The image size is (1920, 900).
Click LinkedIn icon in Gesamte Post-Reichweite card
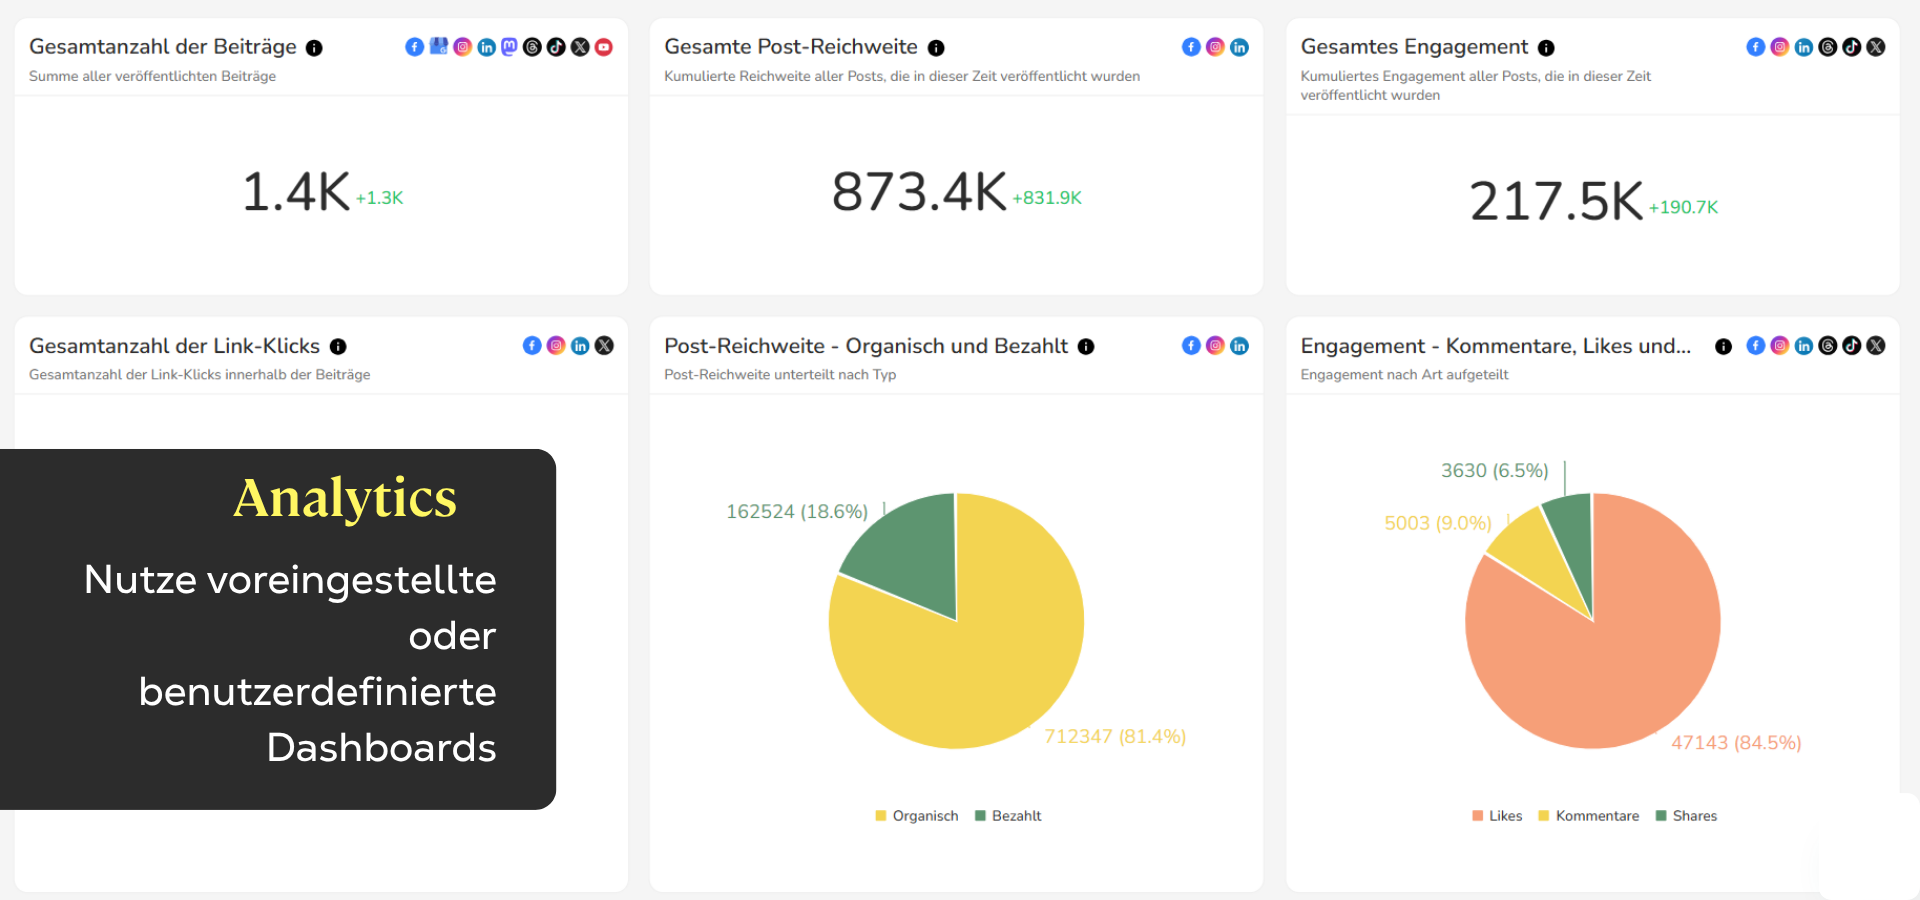click(x=1239, y=47)
